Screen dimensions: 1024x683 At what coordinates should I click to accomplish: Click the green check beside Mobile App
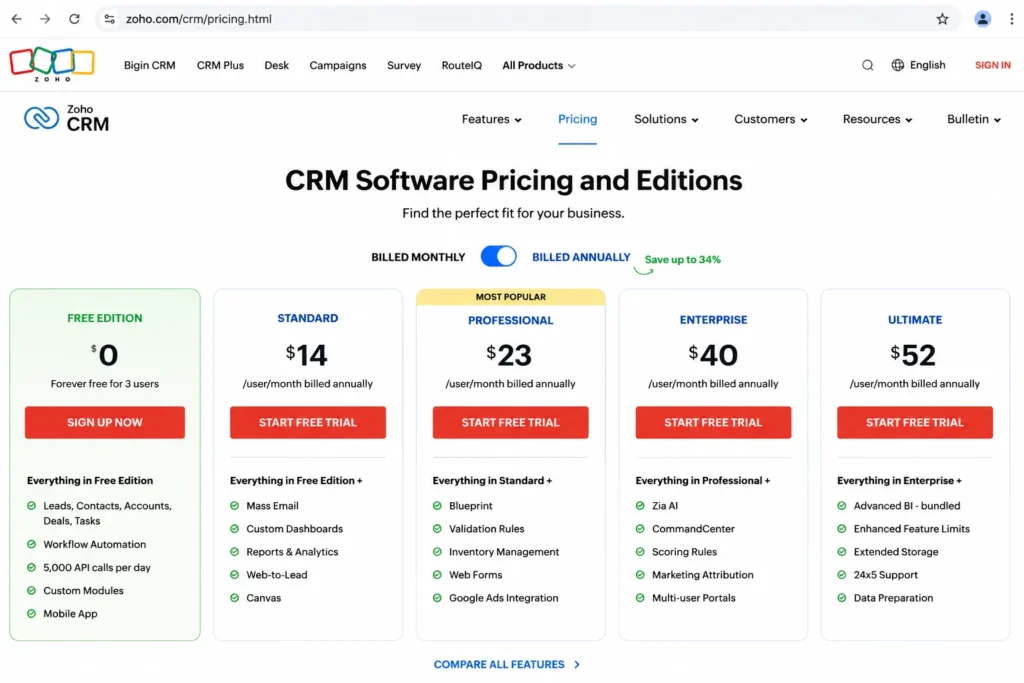(31, 613)
